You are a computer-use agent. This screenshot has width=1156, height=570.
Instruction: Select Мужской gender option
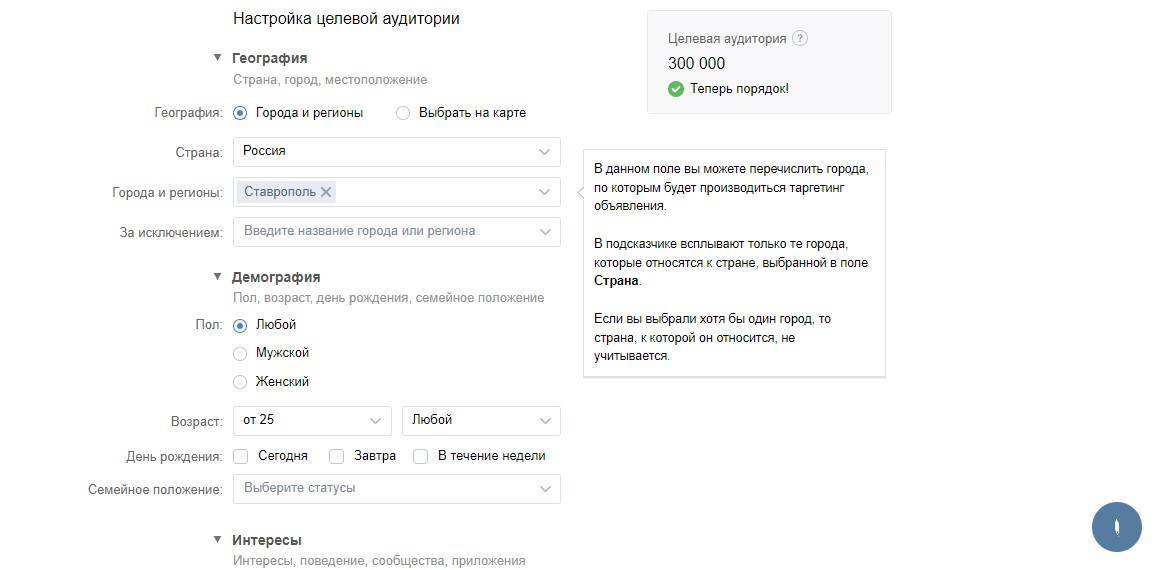coord(240,353)
